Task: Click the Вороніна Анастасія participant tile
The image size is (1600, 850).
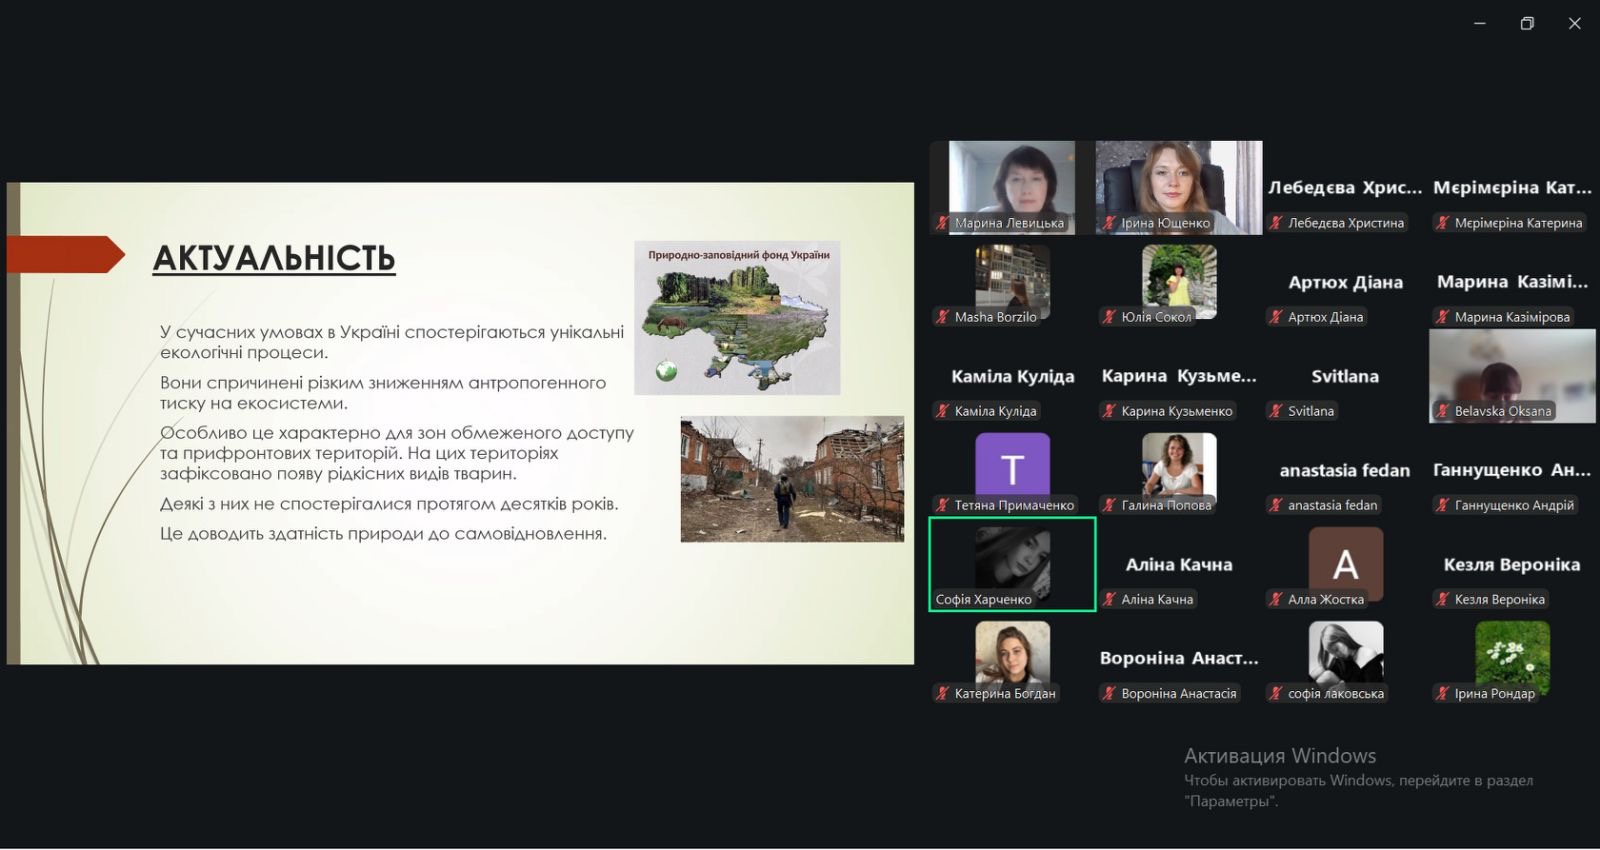Action: click(1179, 659)
